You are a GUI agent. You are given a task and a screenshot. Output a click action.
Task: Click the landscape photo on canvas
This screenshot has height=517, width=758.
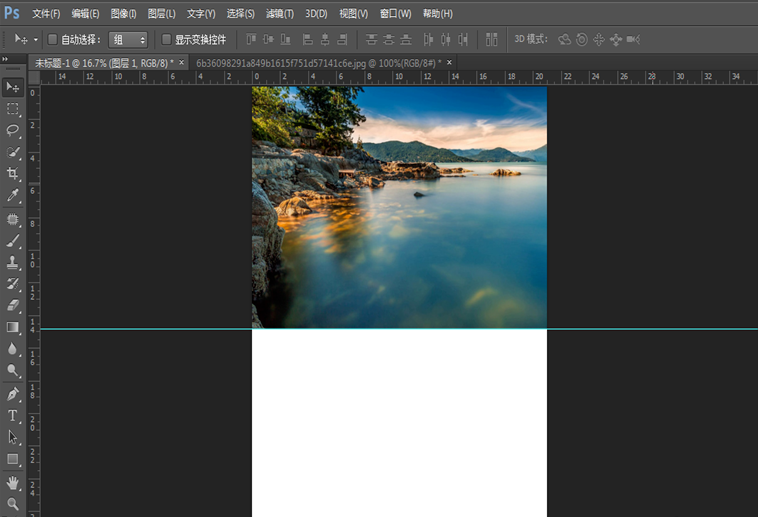399,207
